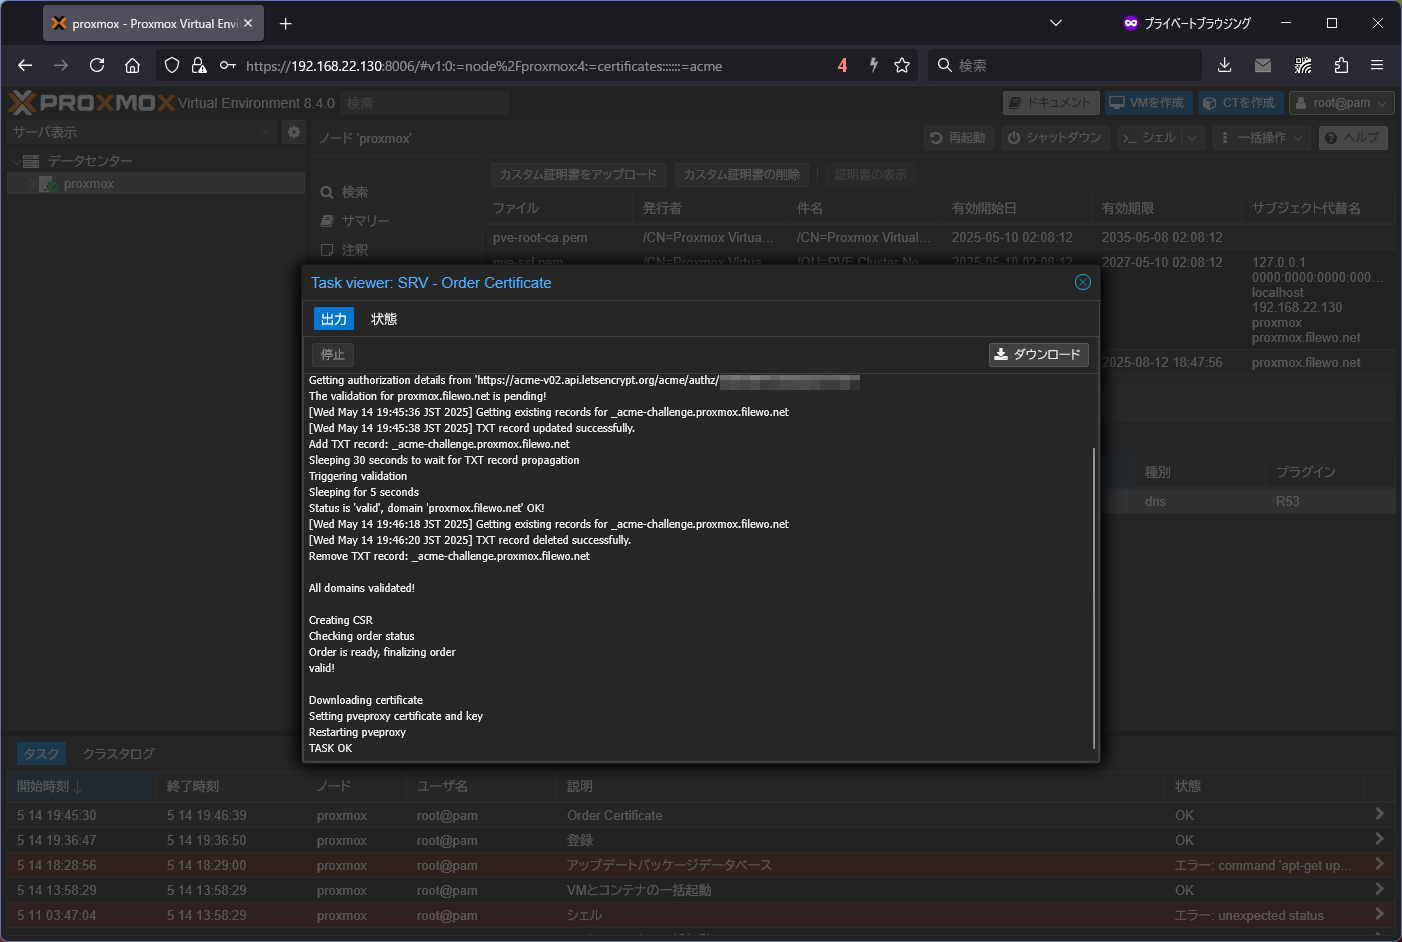Click カスタム証明書の削除 button
This screenshot has height=942, width=1402.
pyautogui.click(x=741, y=175)
